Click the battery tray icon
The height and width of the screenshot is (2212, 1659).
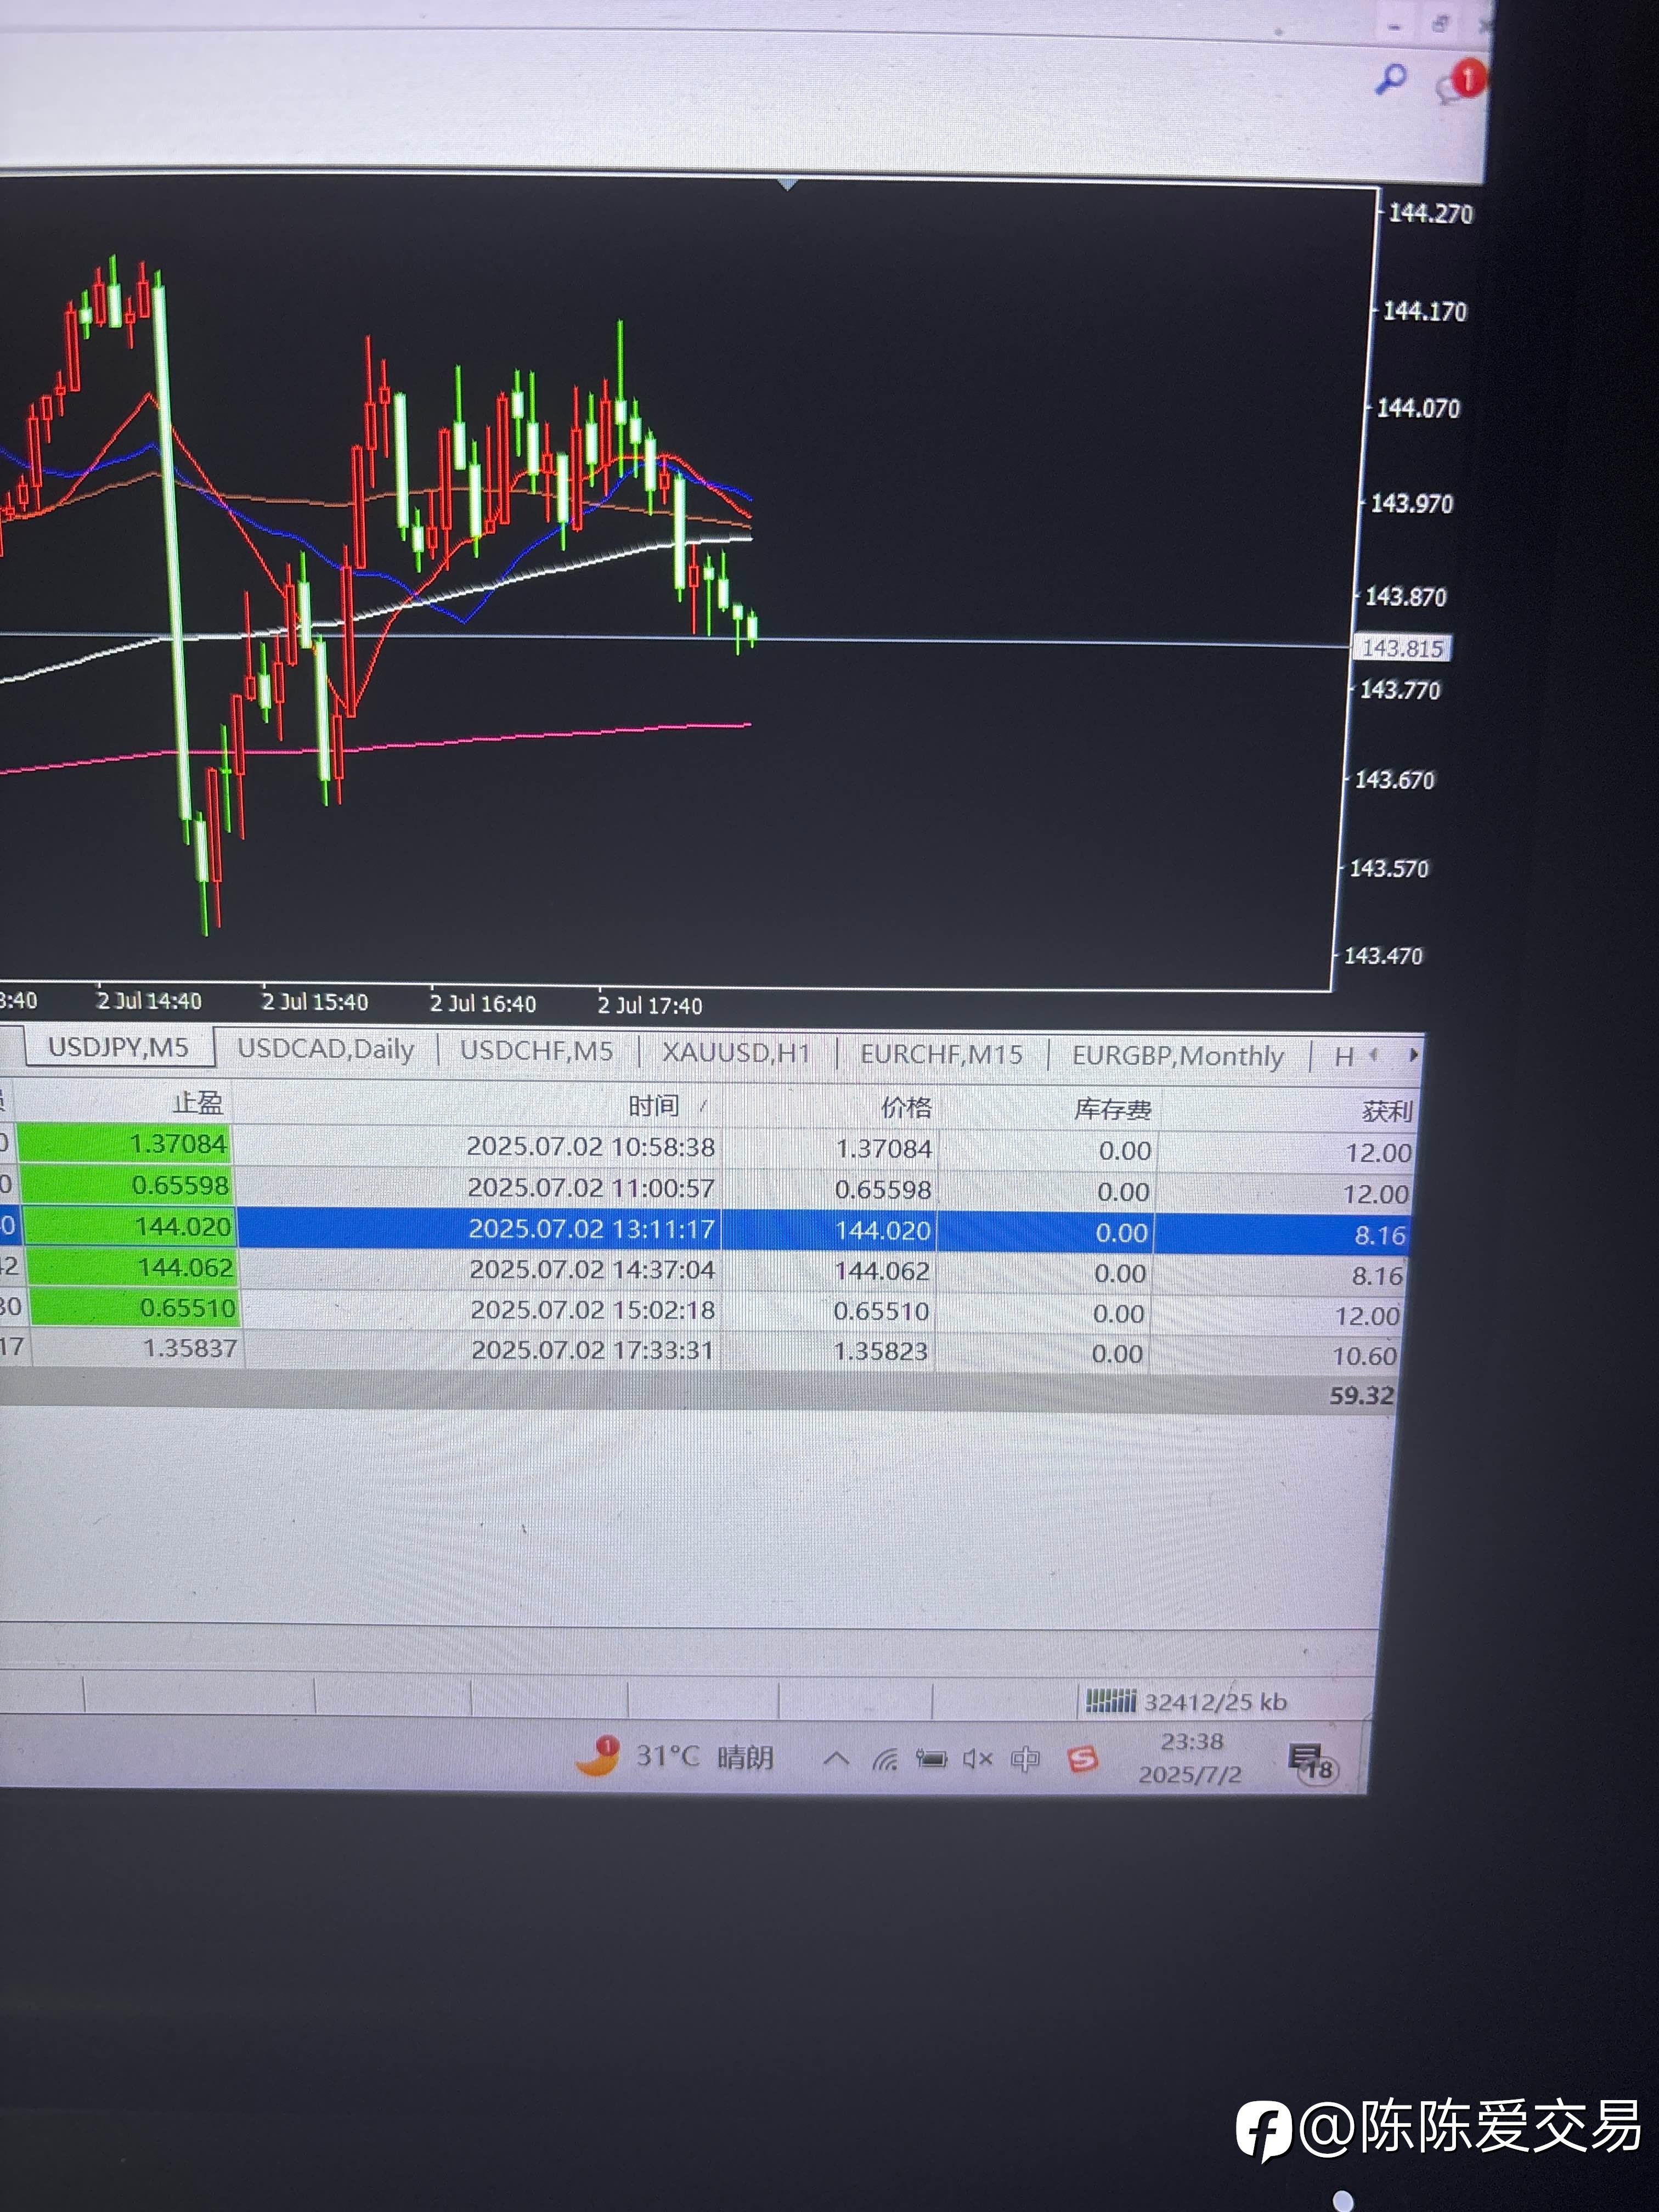tap(931, 1759)
